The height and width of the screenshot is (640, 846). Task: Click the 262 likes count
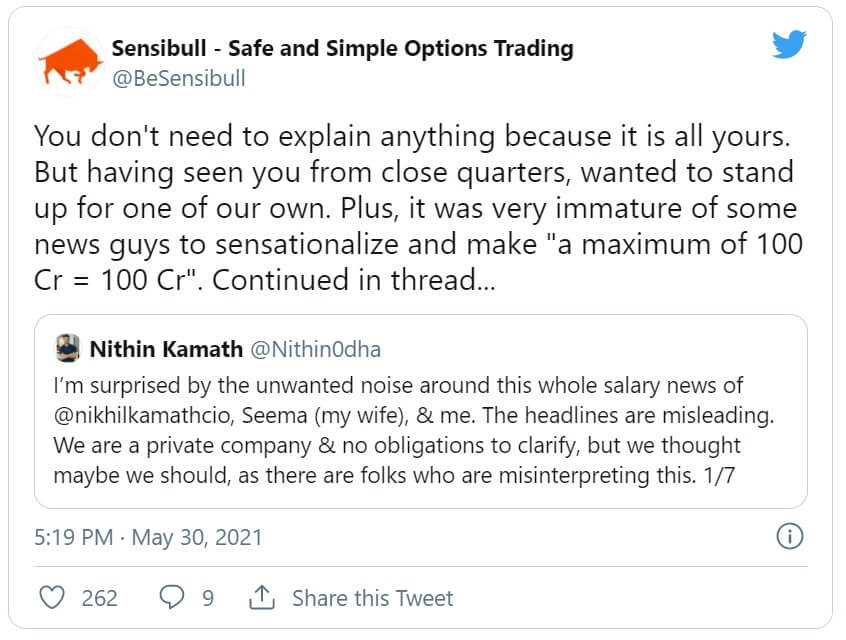[x=99, y=598]
